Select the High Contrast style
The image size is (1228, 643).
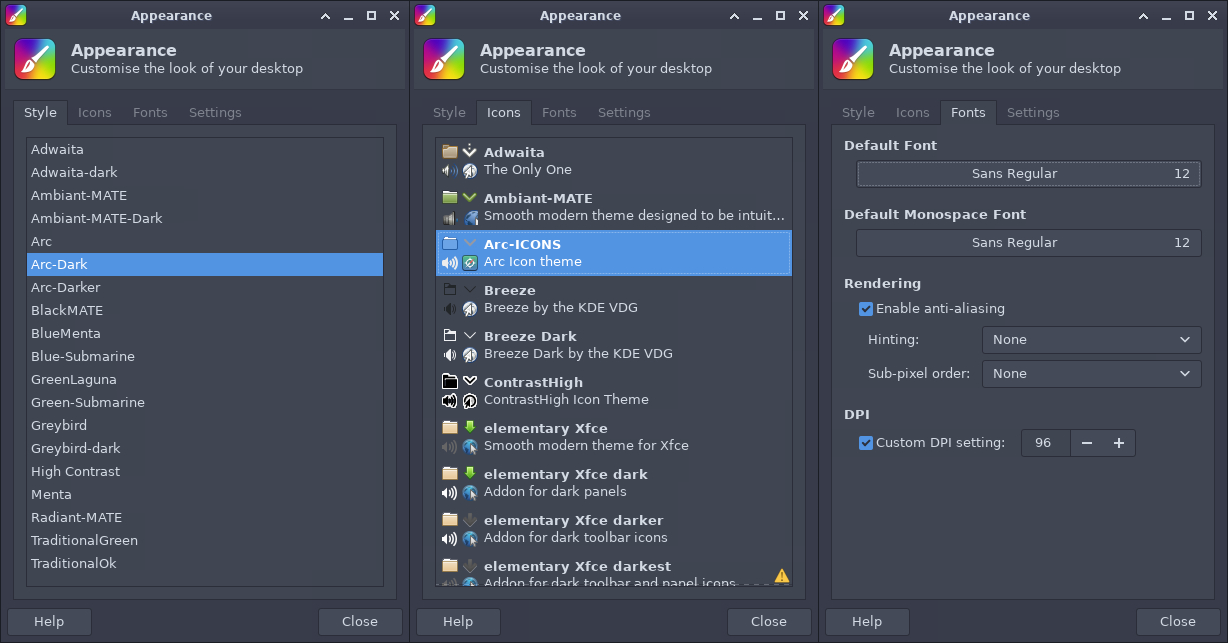[x=205, y=472]
